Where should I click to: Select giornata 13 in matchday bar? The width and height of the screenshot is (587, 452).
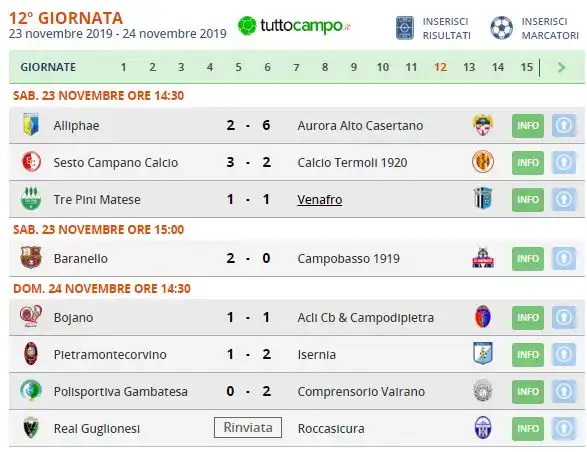[469, 67]
